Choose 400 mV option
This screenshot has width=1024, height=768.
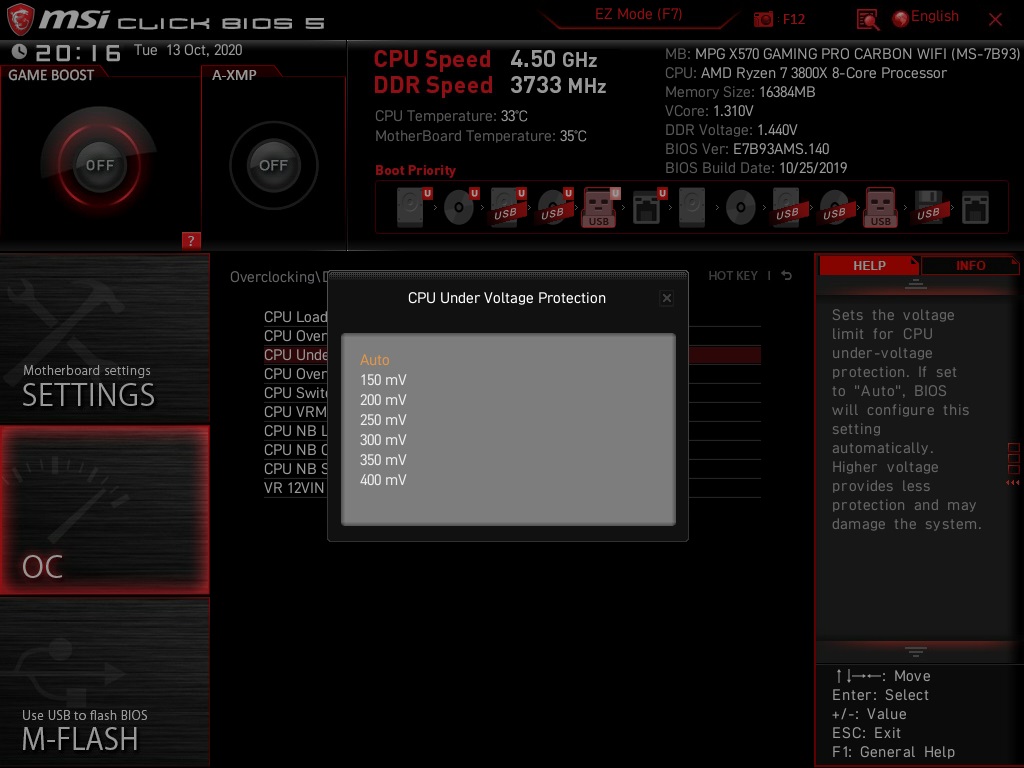coord(383,480)
